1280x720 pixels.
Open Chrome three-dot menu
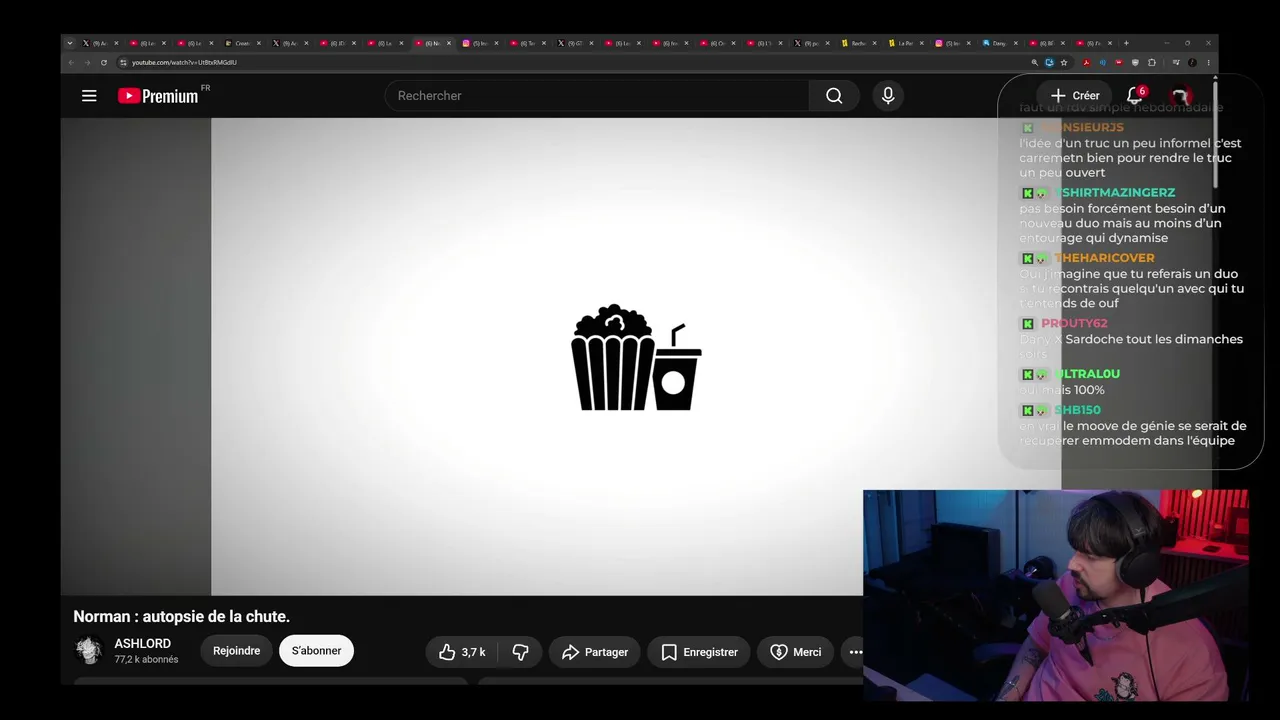click(x=1208, y=62)
